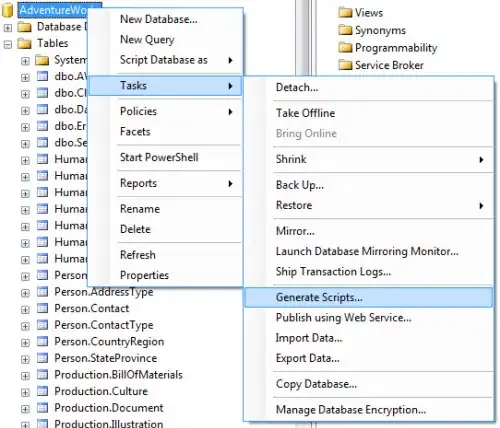Click the Production.Culture table icon

pyautogui.click(x=42, y=391)
